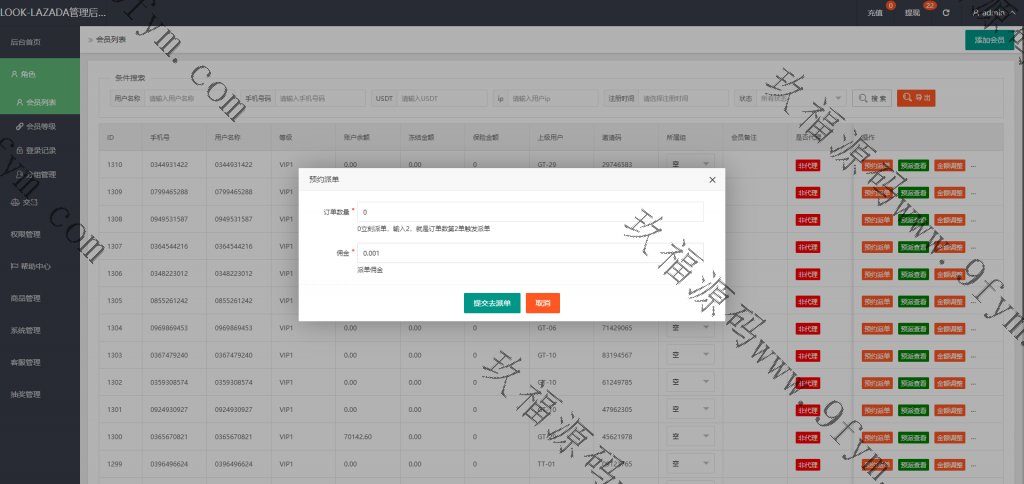Open 抽奖管理 sidebar menu
Viewport: 1024px width, 484px height.
[x=26, y=394]
